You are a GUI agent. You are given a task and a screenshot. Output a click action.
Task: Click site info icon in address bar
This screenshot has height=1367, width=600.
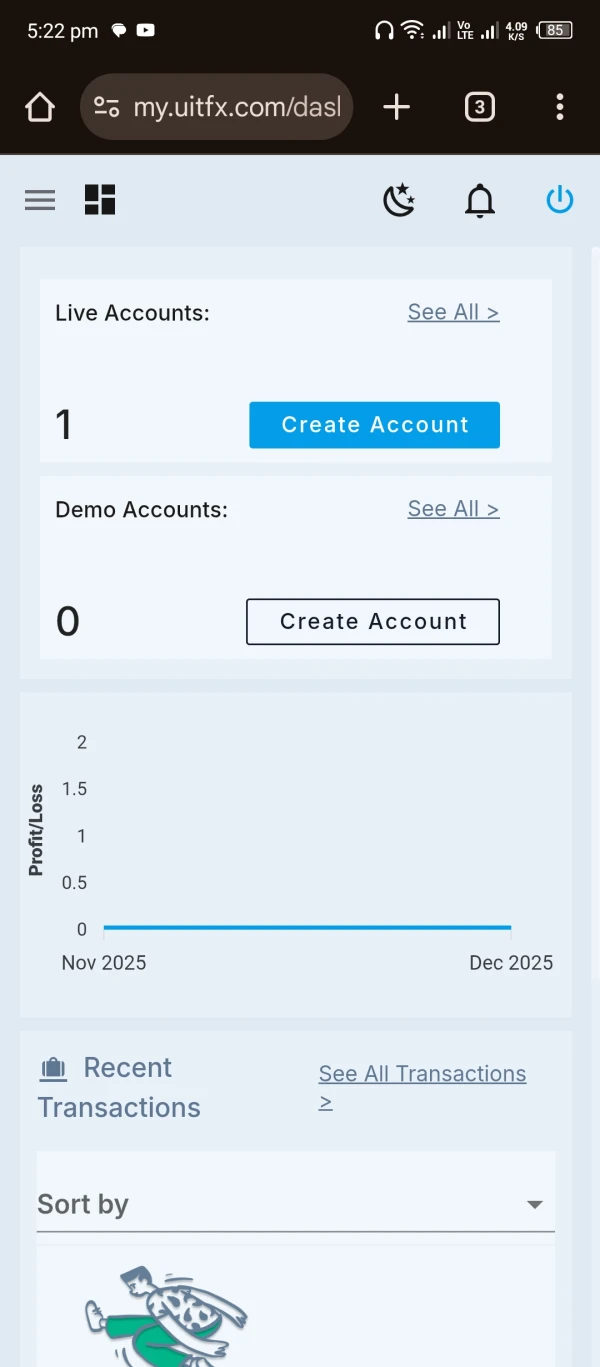pos(107,107)
